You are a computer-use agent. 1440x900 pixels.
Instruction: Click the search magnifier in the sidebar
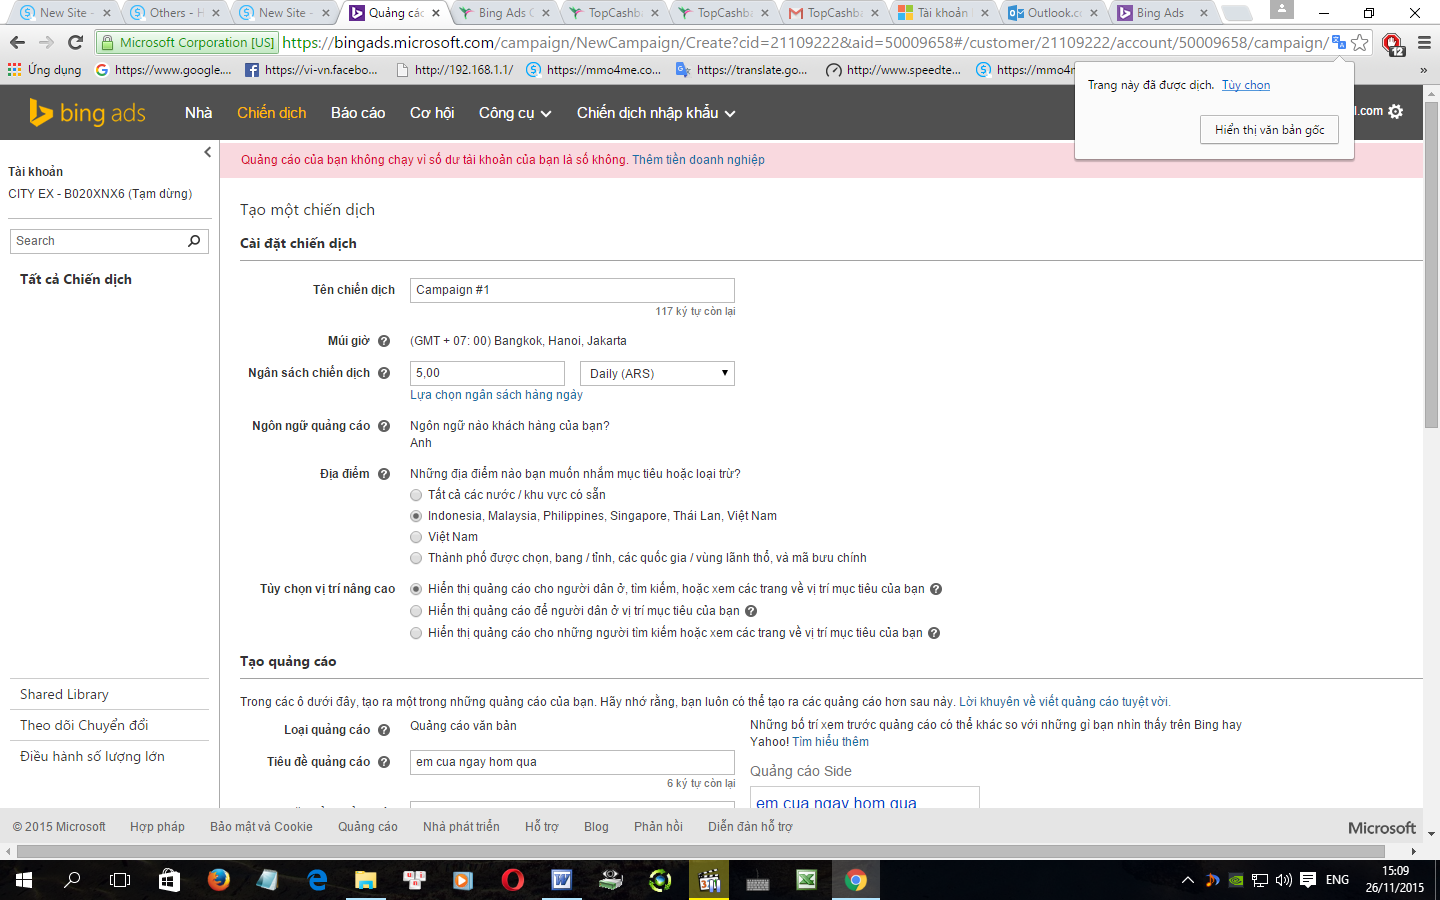[194, 241]
